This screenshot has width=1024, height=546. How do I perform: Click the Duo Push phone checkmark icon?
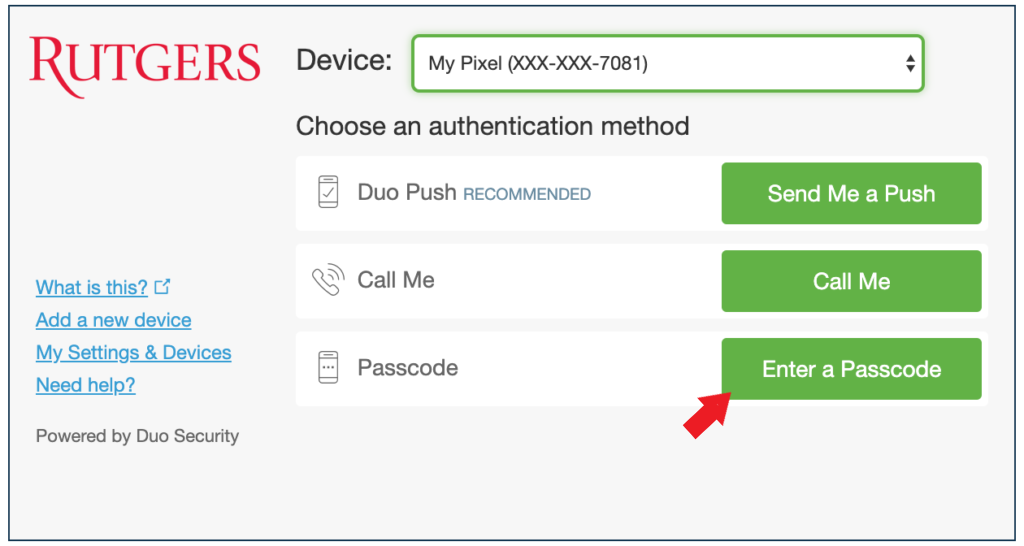[x=328, y=192]
